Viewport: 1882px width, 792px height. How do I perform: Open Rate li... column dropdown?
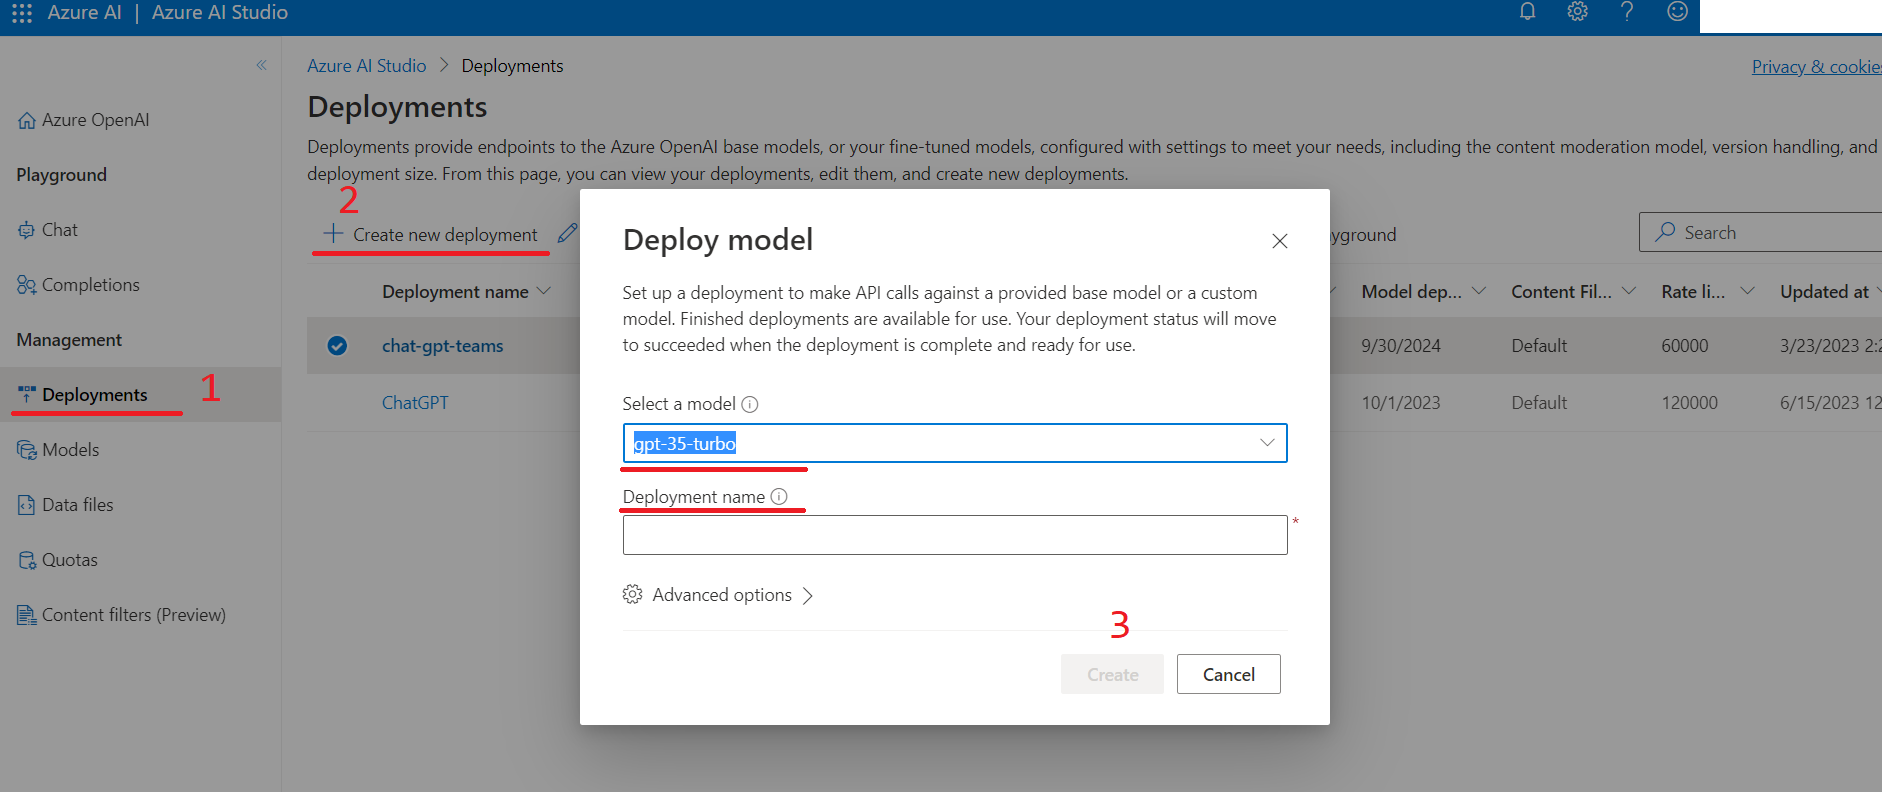1747,291
